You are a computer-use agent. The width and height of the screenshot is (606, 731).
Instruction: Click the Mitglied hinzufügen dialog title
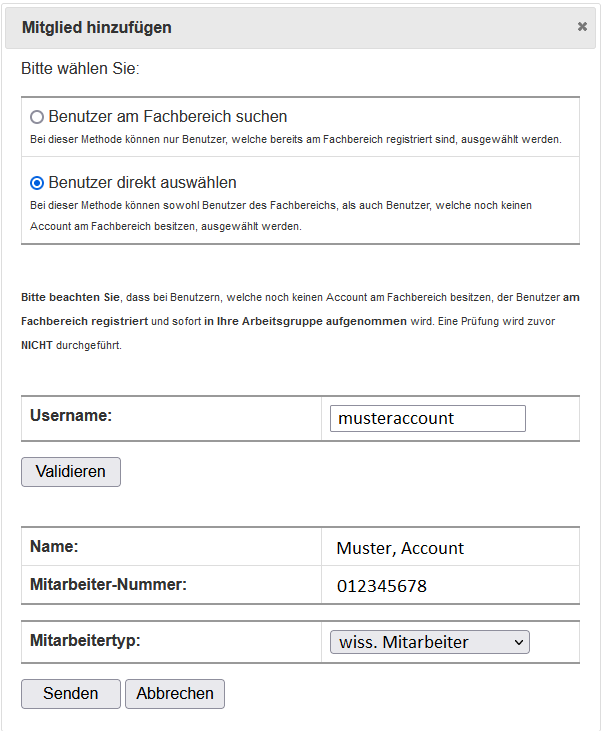pos(97,28)
